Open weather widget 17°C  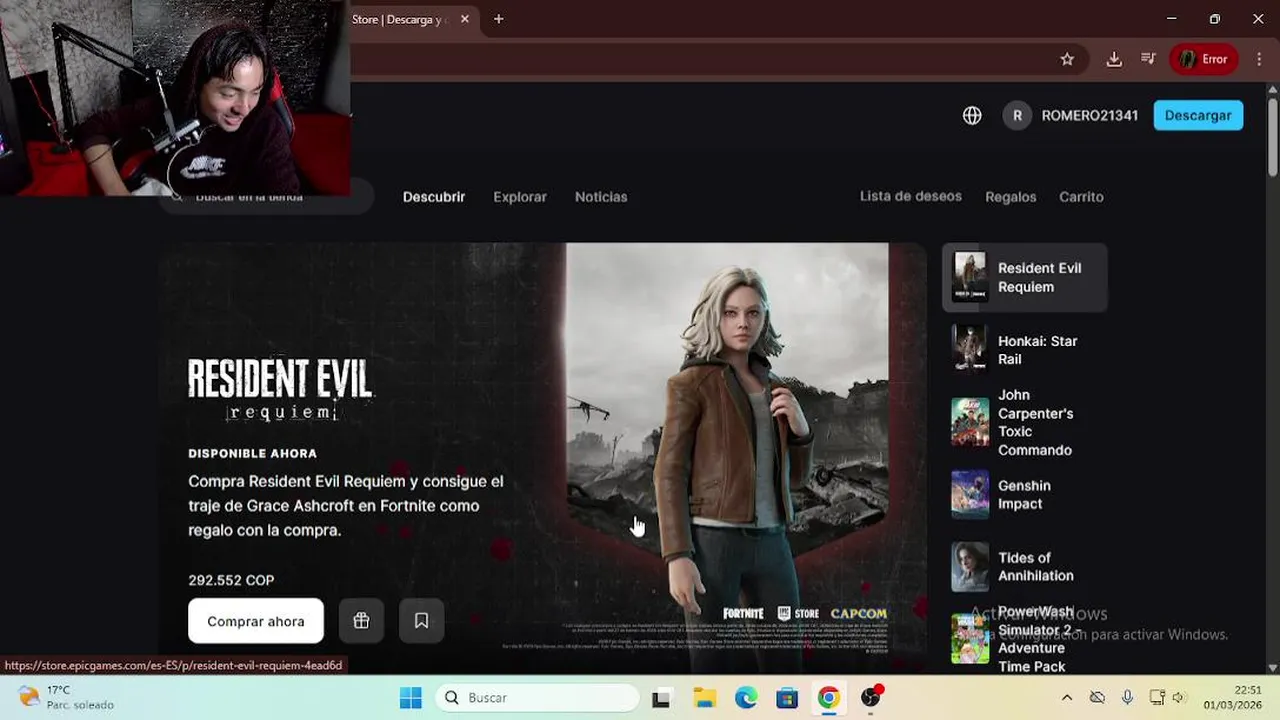(66, 697)
